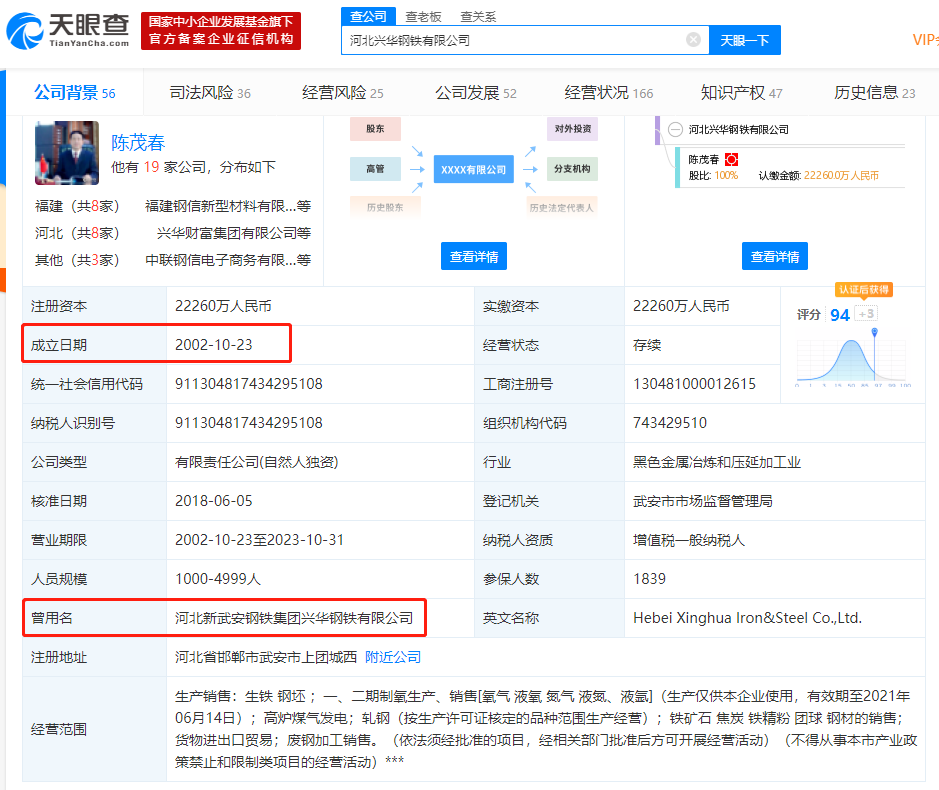Switch to 查公司 search tab
The image size is (939, 790).
click(368, 16)
